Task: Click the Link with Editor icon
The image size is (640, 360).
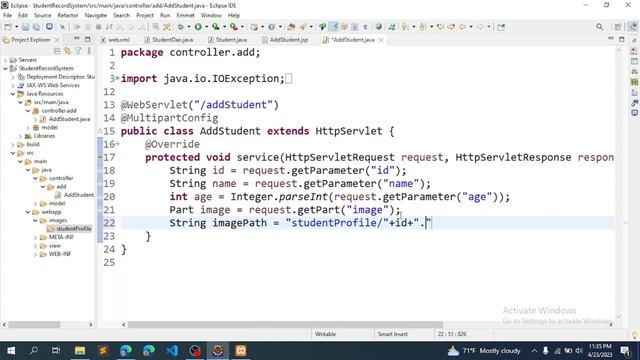Action: coord(67,51)
